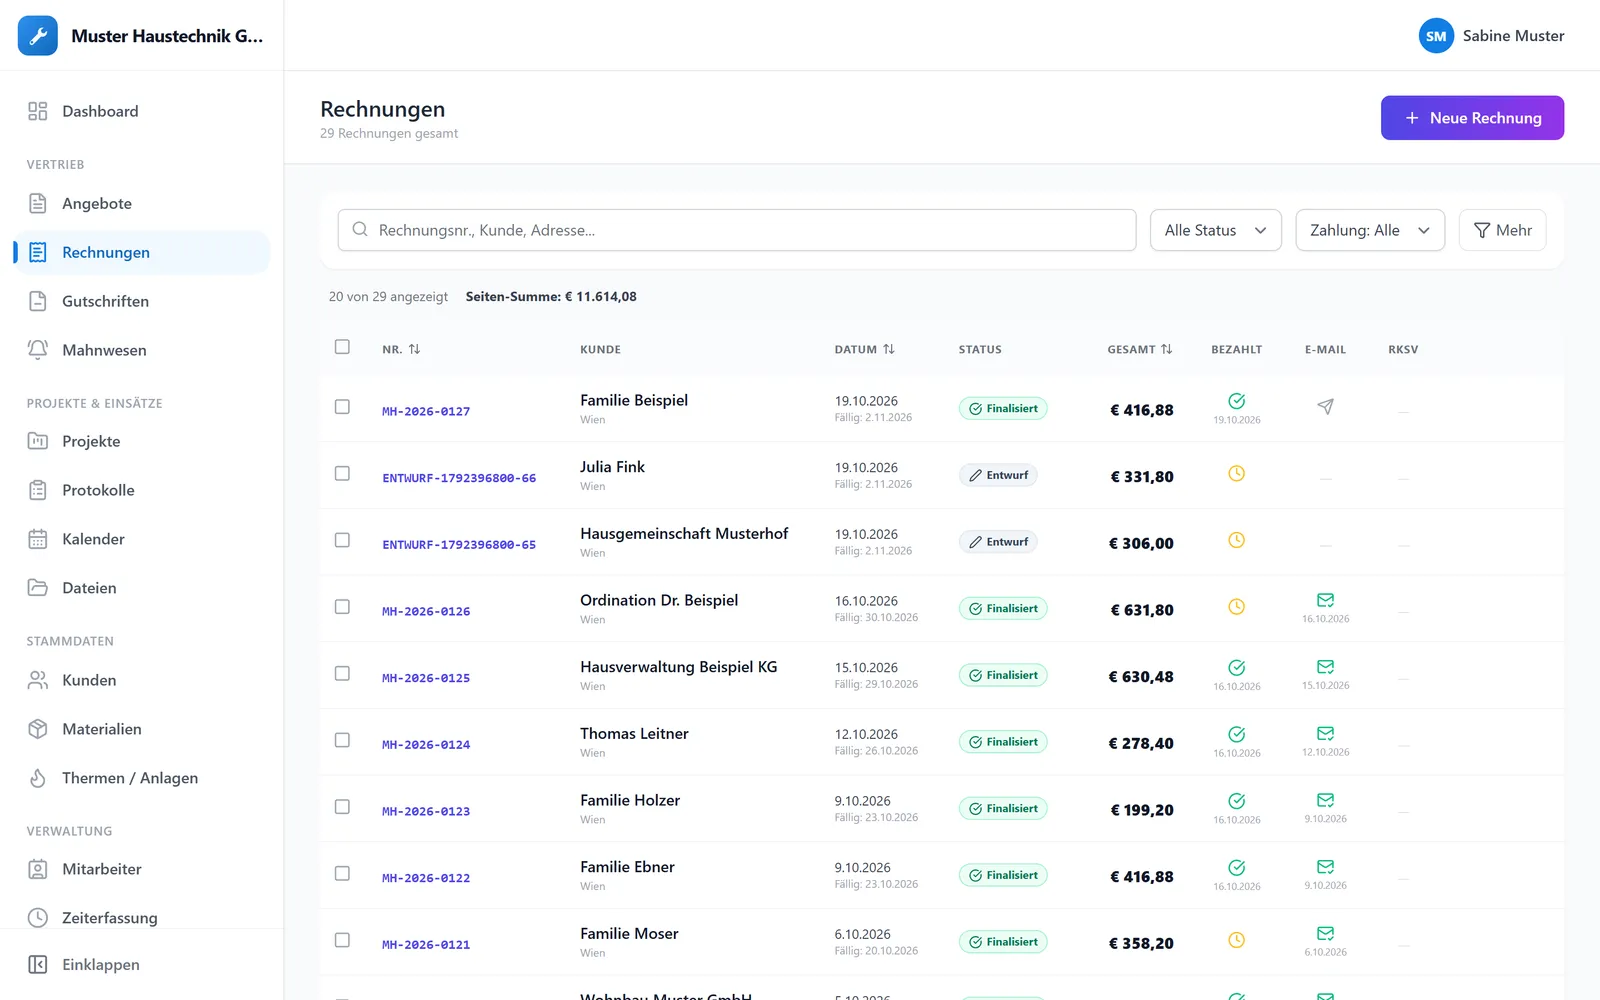The image size is (1600, 1000).
Task: Click amount € 630,48
Action: tap(1141, 677)
